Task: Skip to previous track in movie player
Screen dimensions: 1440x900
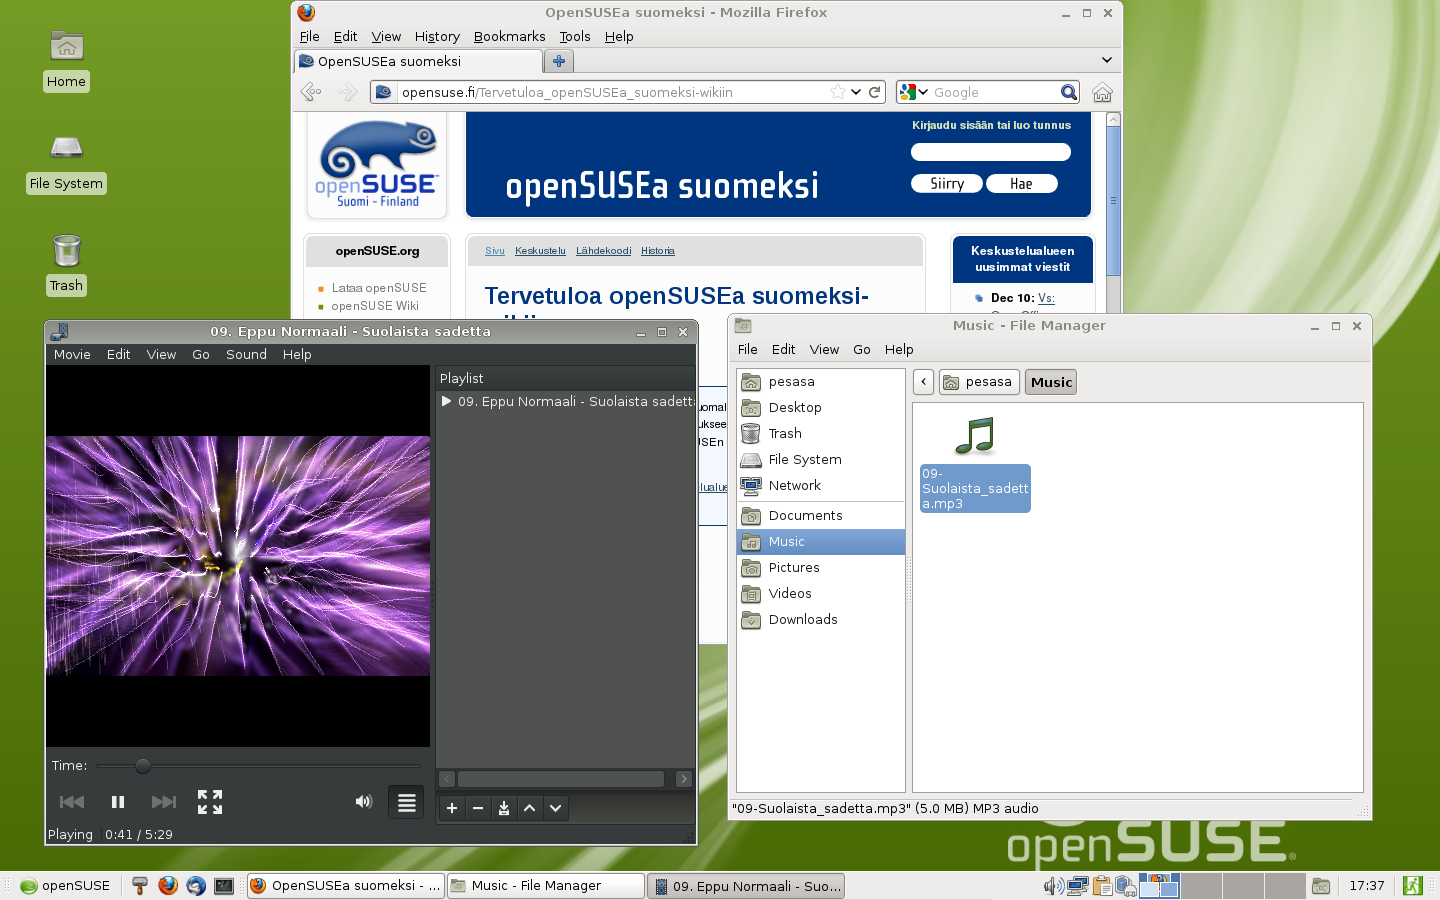Action: pos(72,802)
